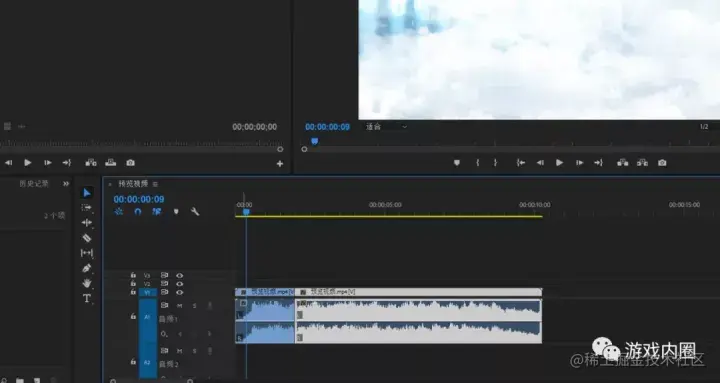The height and width of the screenshot is (383, 720).
Task: Select the Type tool (T)
Action: [x=86, y=299]
